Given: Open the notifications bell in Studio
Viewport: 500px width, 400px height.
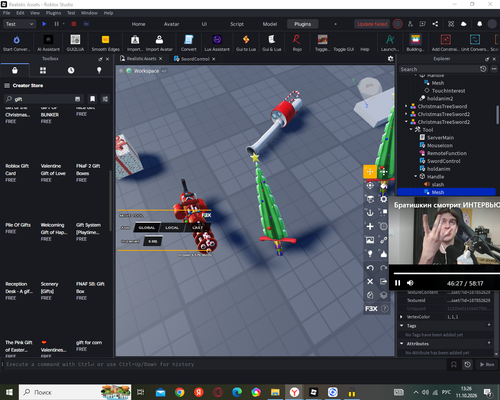Looking at the screenshot, I should coord(479,24).
